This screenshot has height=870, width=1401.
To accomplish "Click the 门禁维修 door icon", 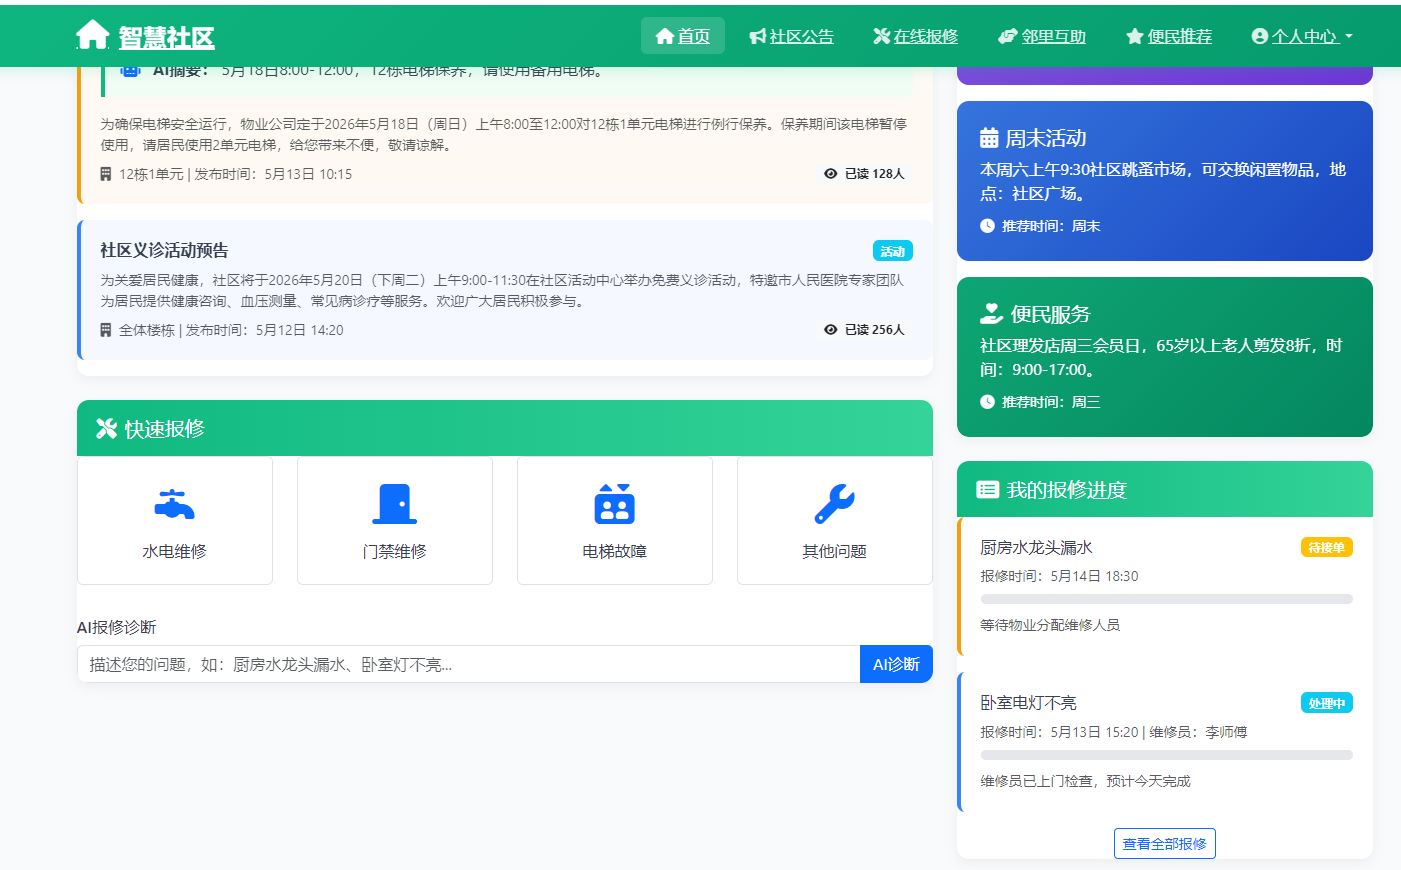I will coord(394,503).
